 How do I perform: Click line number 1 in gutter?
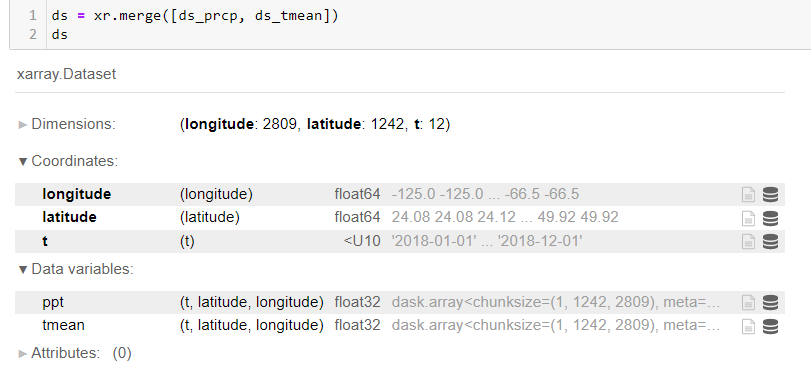(33, 16)
